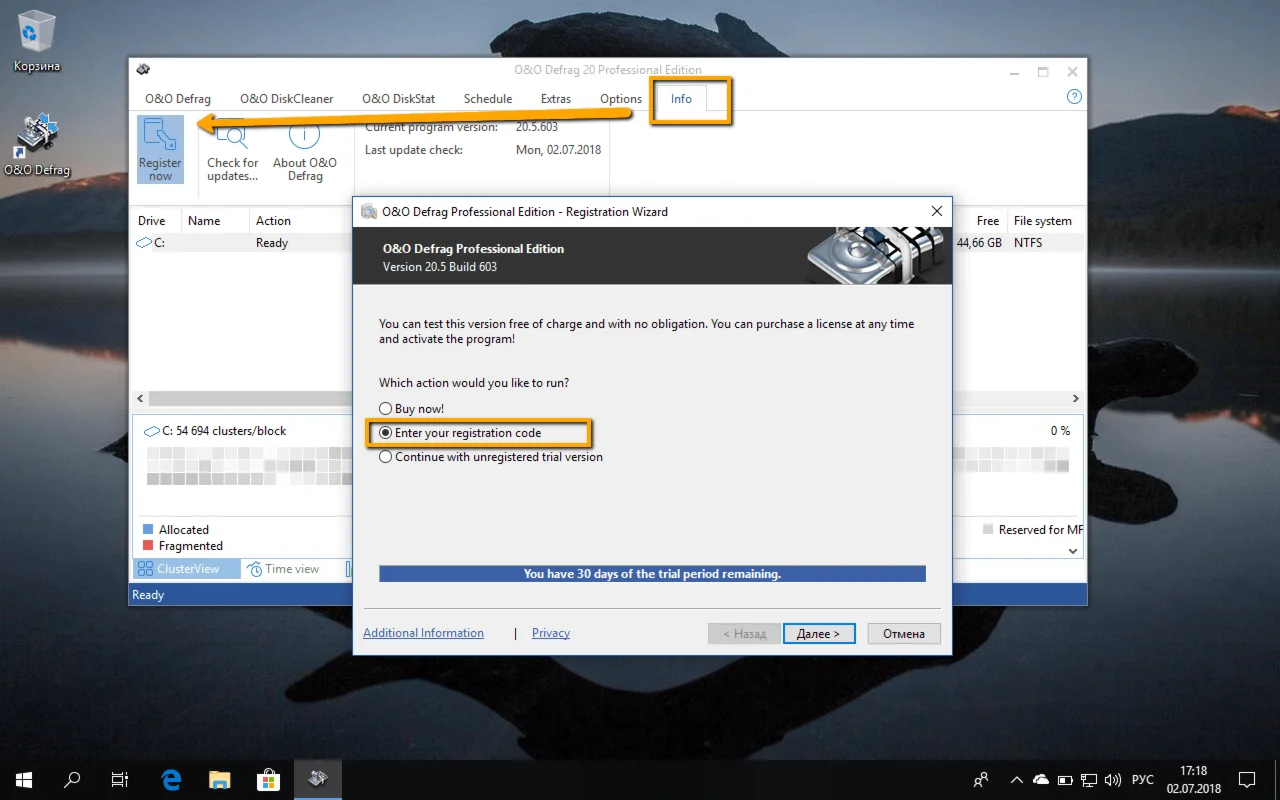Click the help question mark icon
Image resolution: width=1280 pixels, height=800 pixels.
pyautogui.click(x=1074, y=97)
